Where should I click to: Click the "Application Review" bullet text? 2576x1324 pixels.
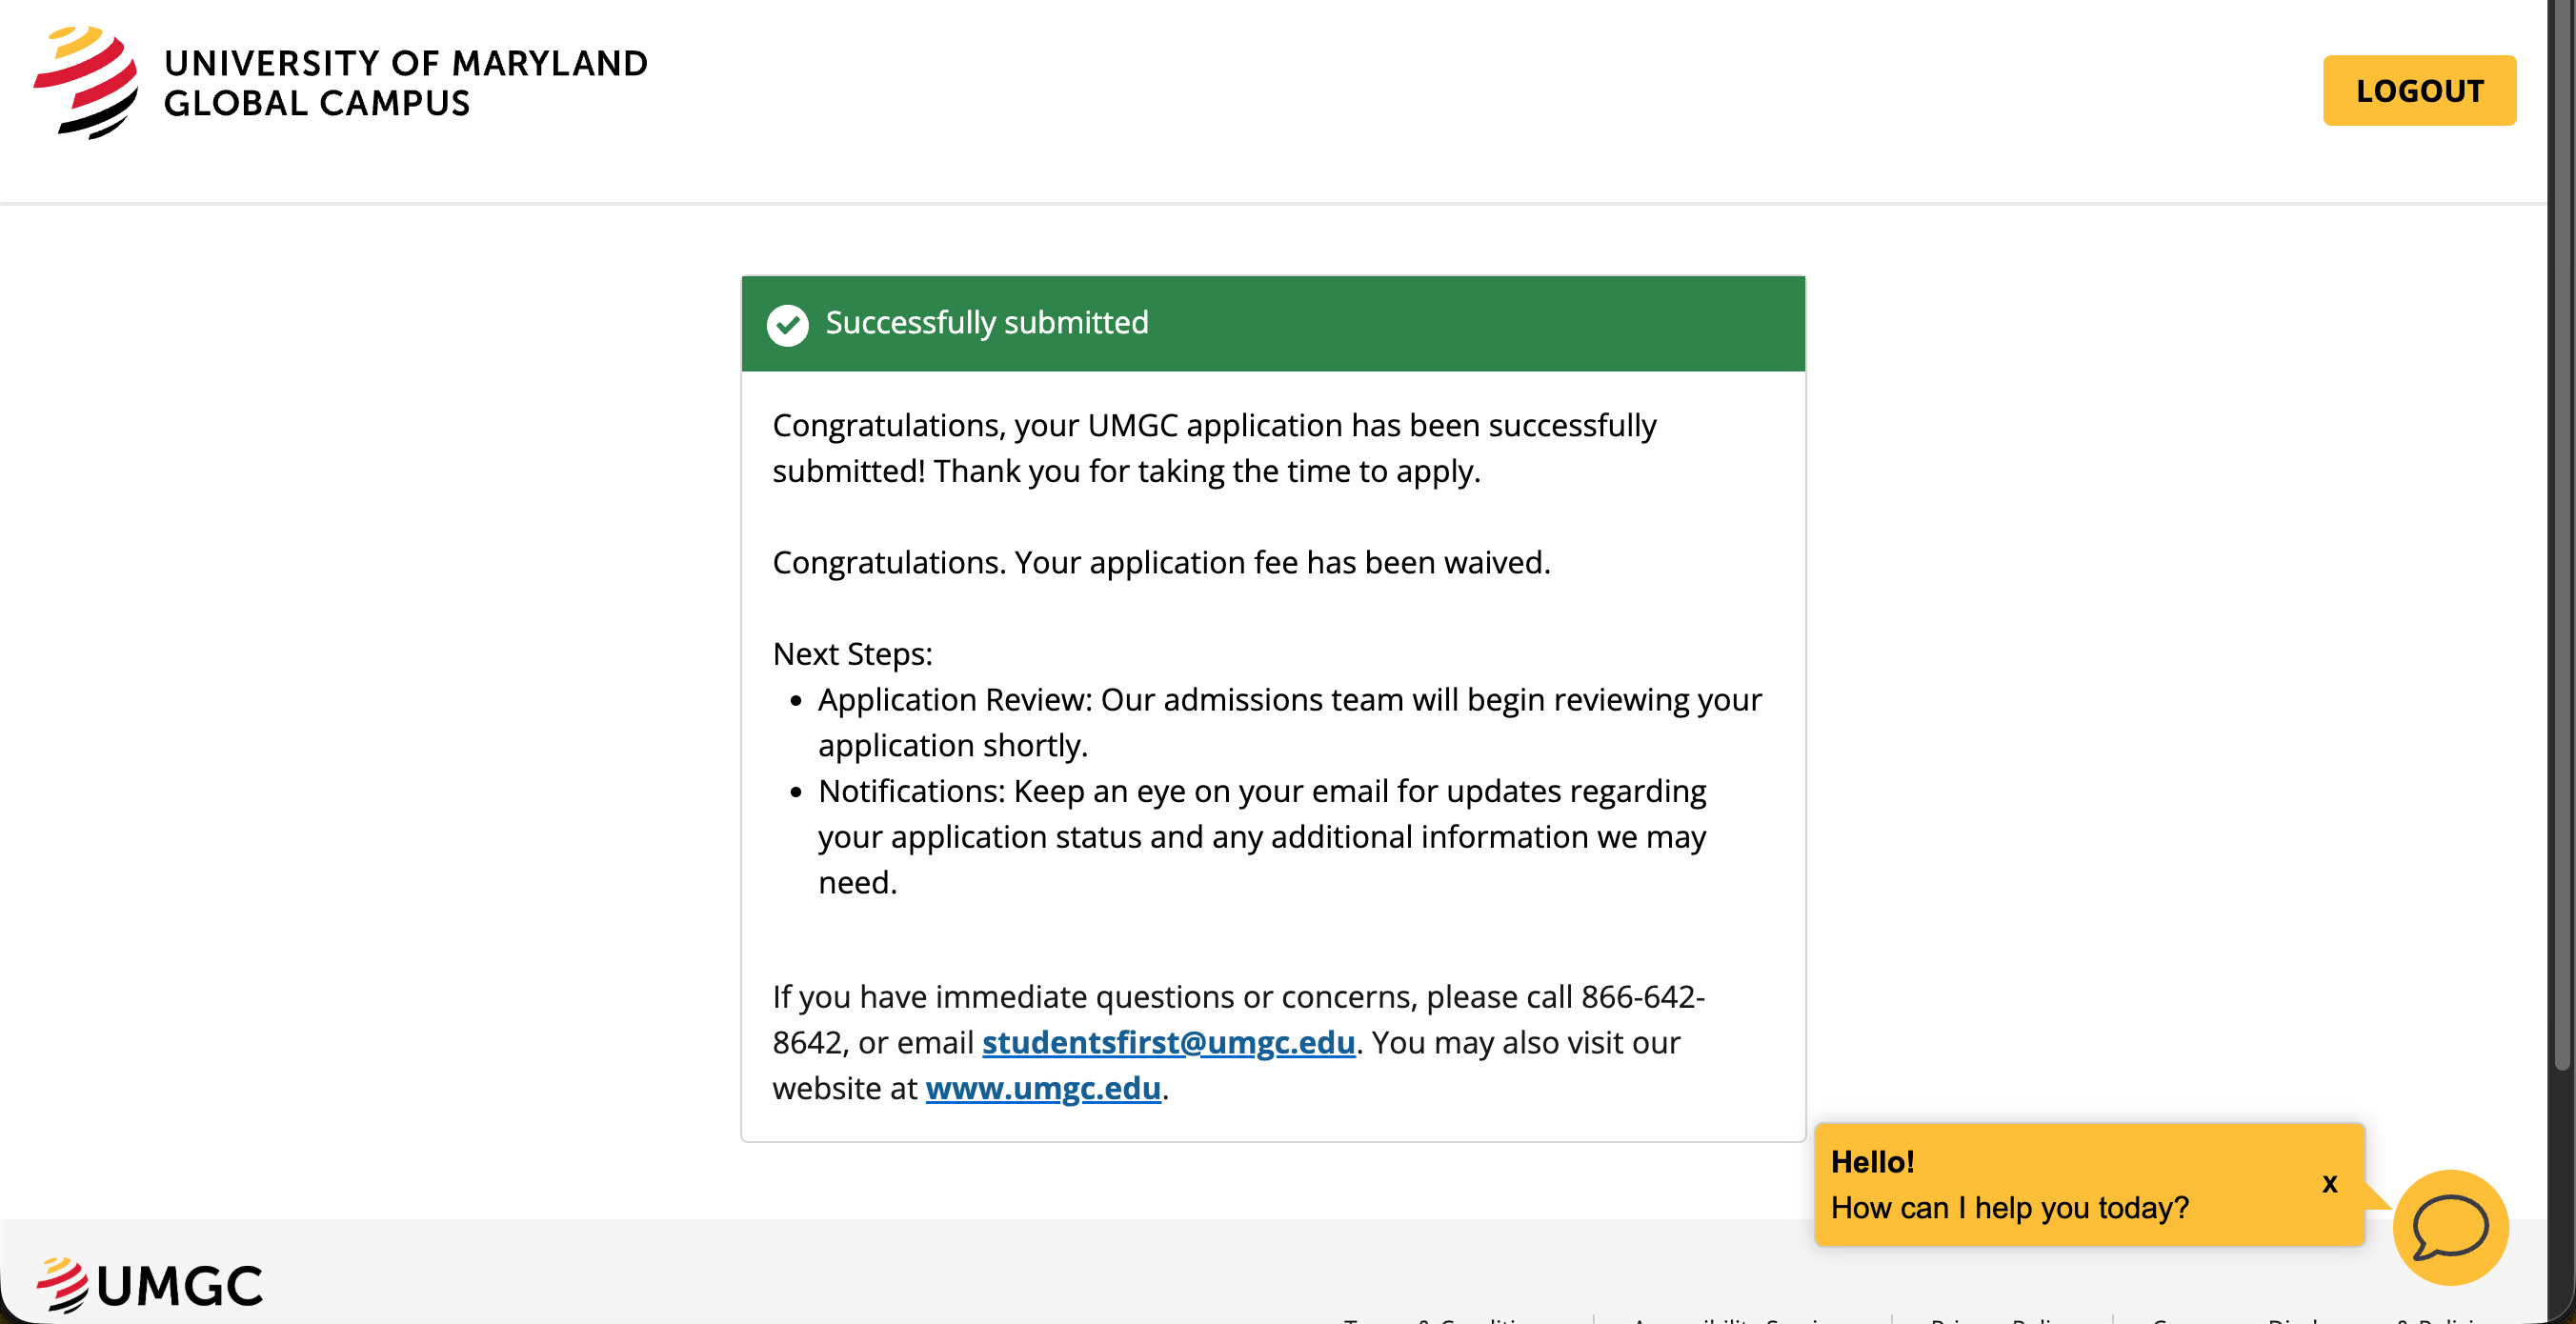click(x=1289, y=722)
